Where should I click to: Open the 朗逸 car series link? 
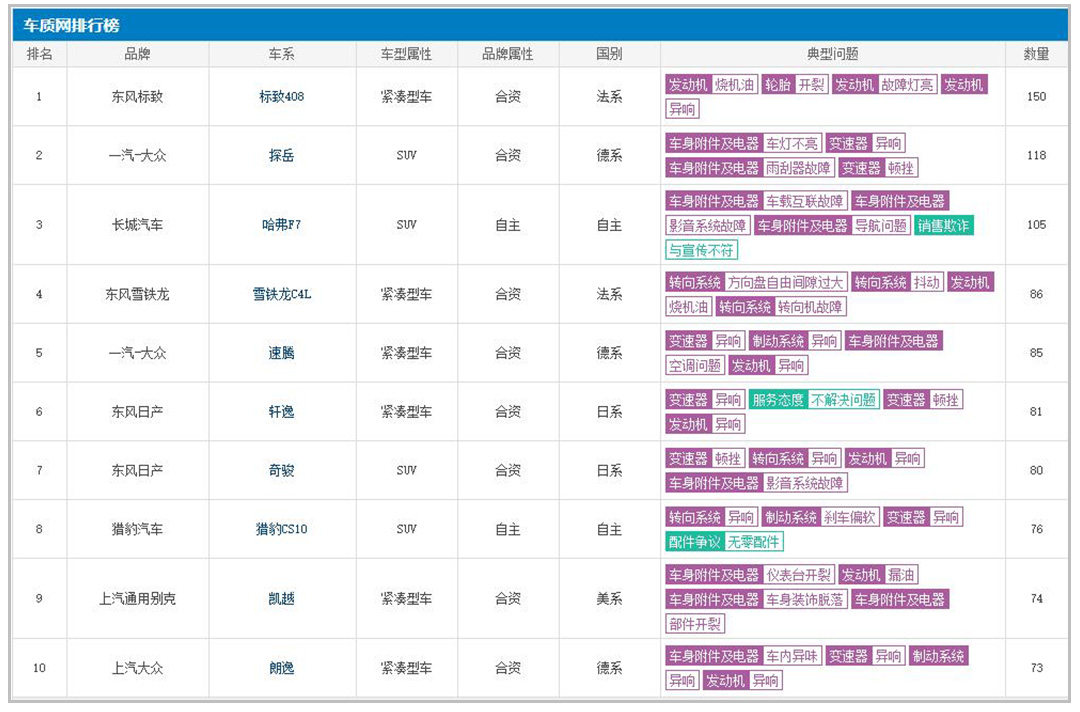pyautogui.click(x=282, y=668)
